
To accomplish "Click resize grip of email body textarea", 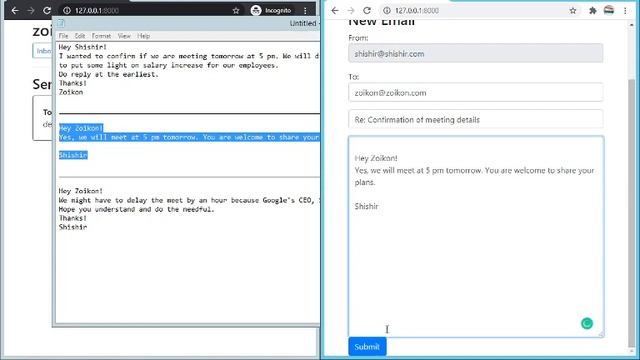I will tap(601, 334).
